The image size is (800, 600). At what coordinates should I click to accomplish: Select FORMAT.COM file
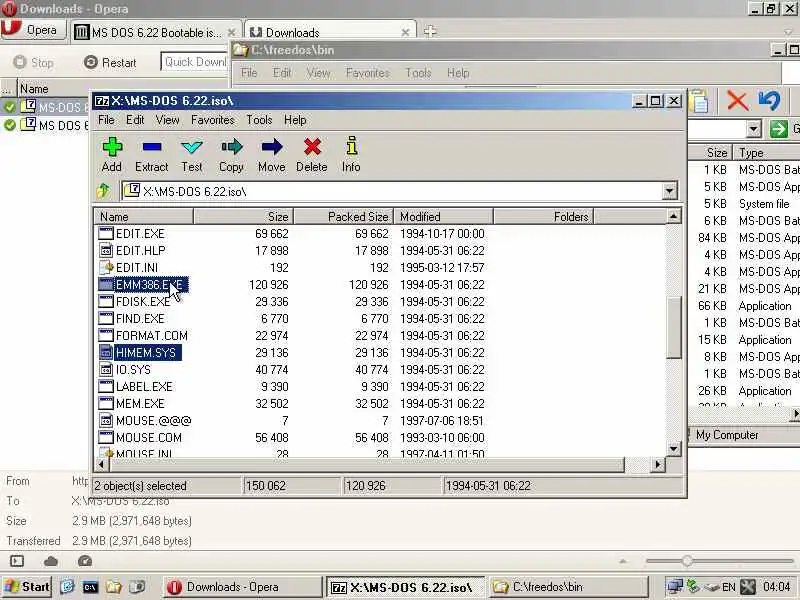tap(152, 336)
